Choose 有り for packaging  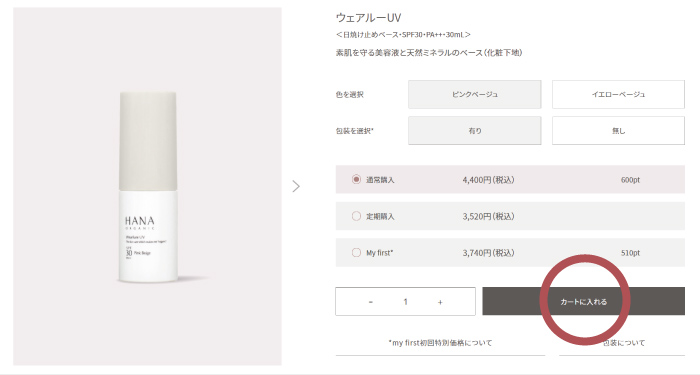[475, 130]
